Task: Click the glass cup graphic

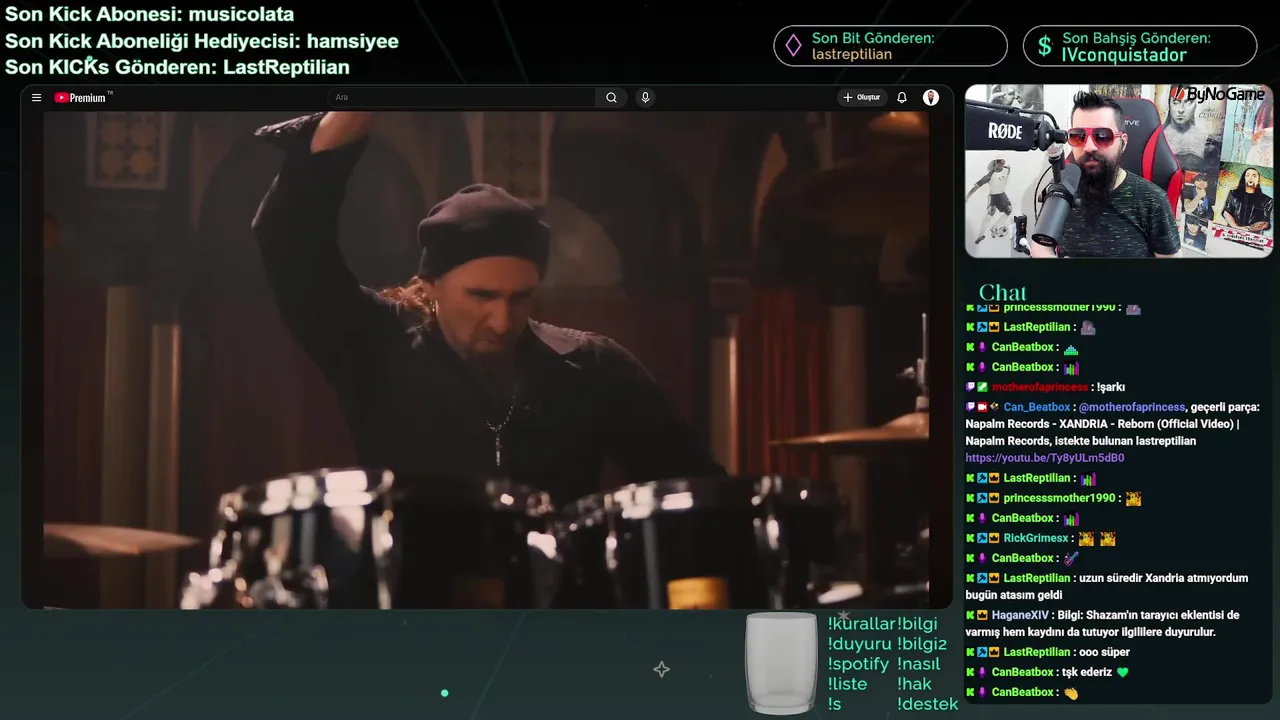Action: click(x=781, y=662)
